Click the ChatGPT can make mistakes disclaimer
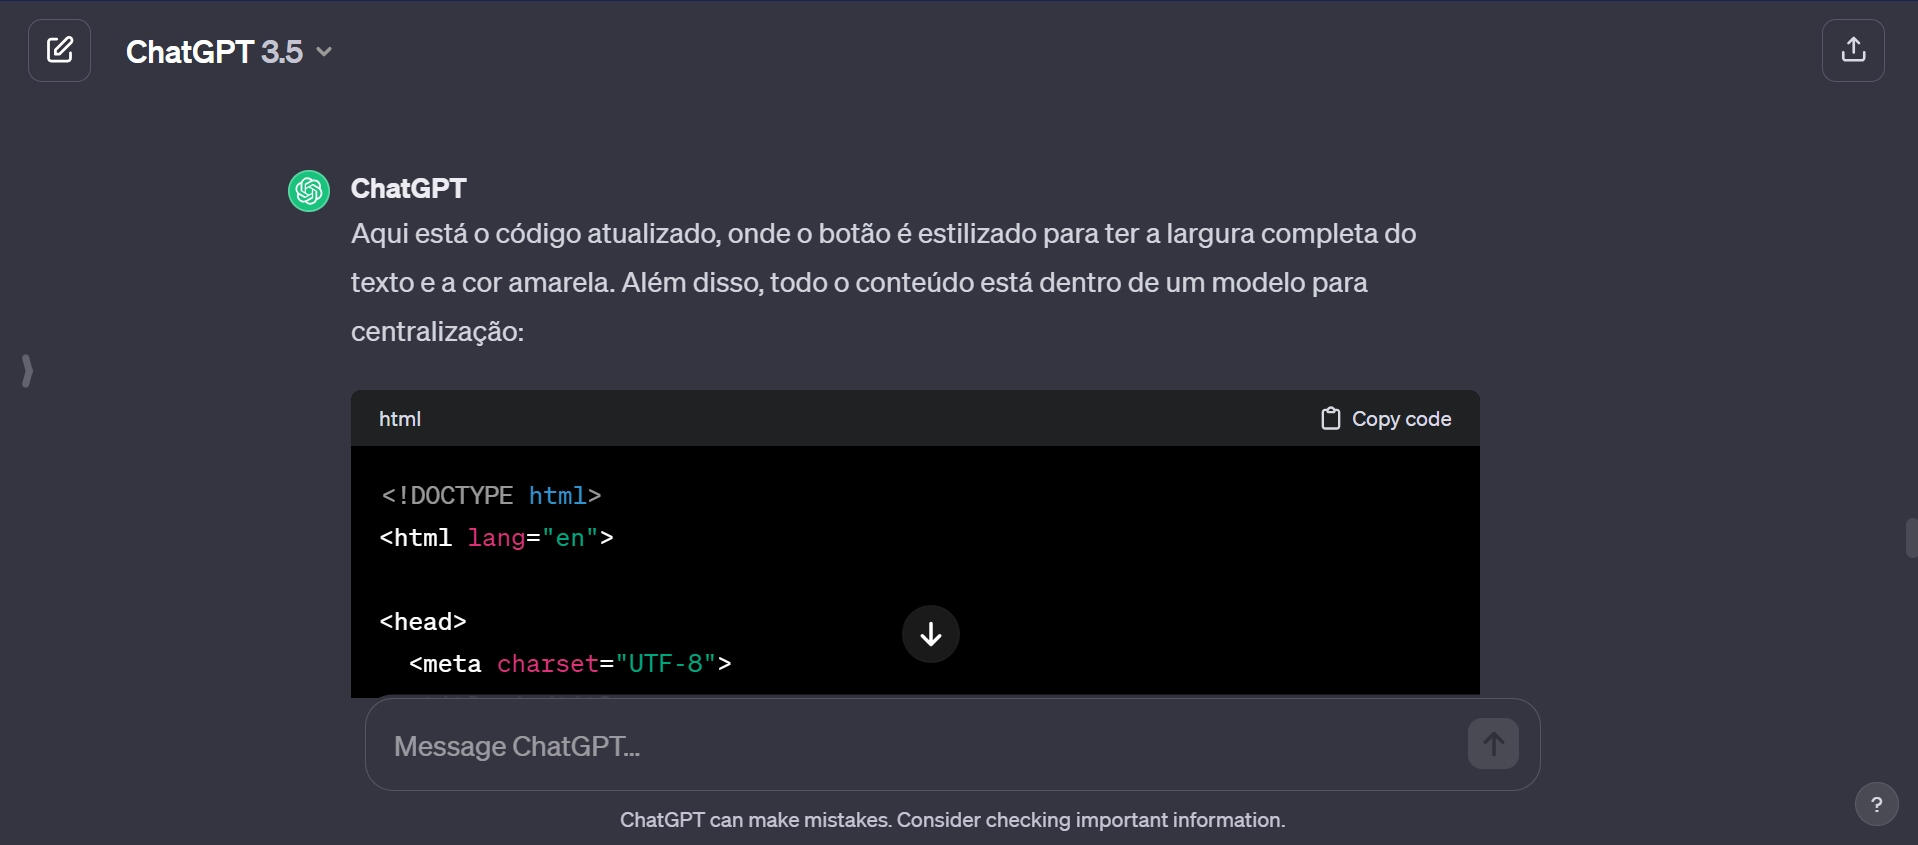Screen dimensions: 1918x845 point(952,820)
